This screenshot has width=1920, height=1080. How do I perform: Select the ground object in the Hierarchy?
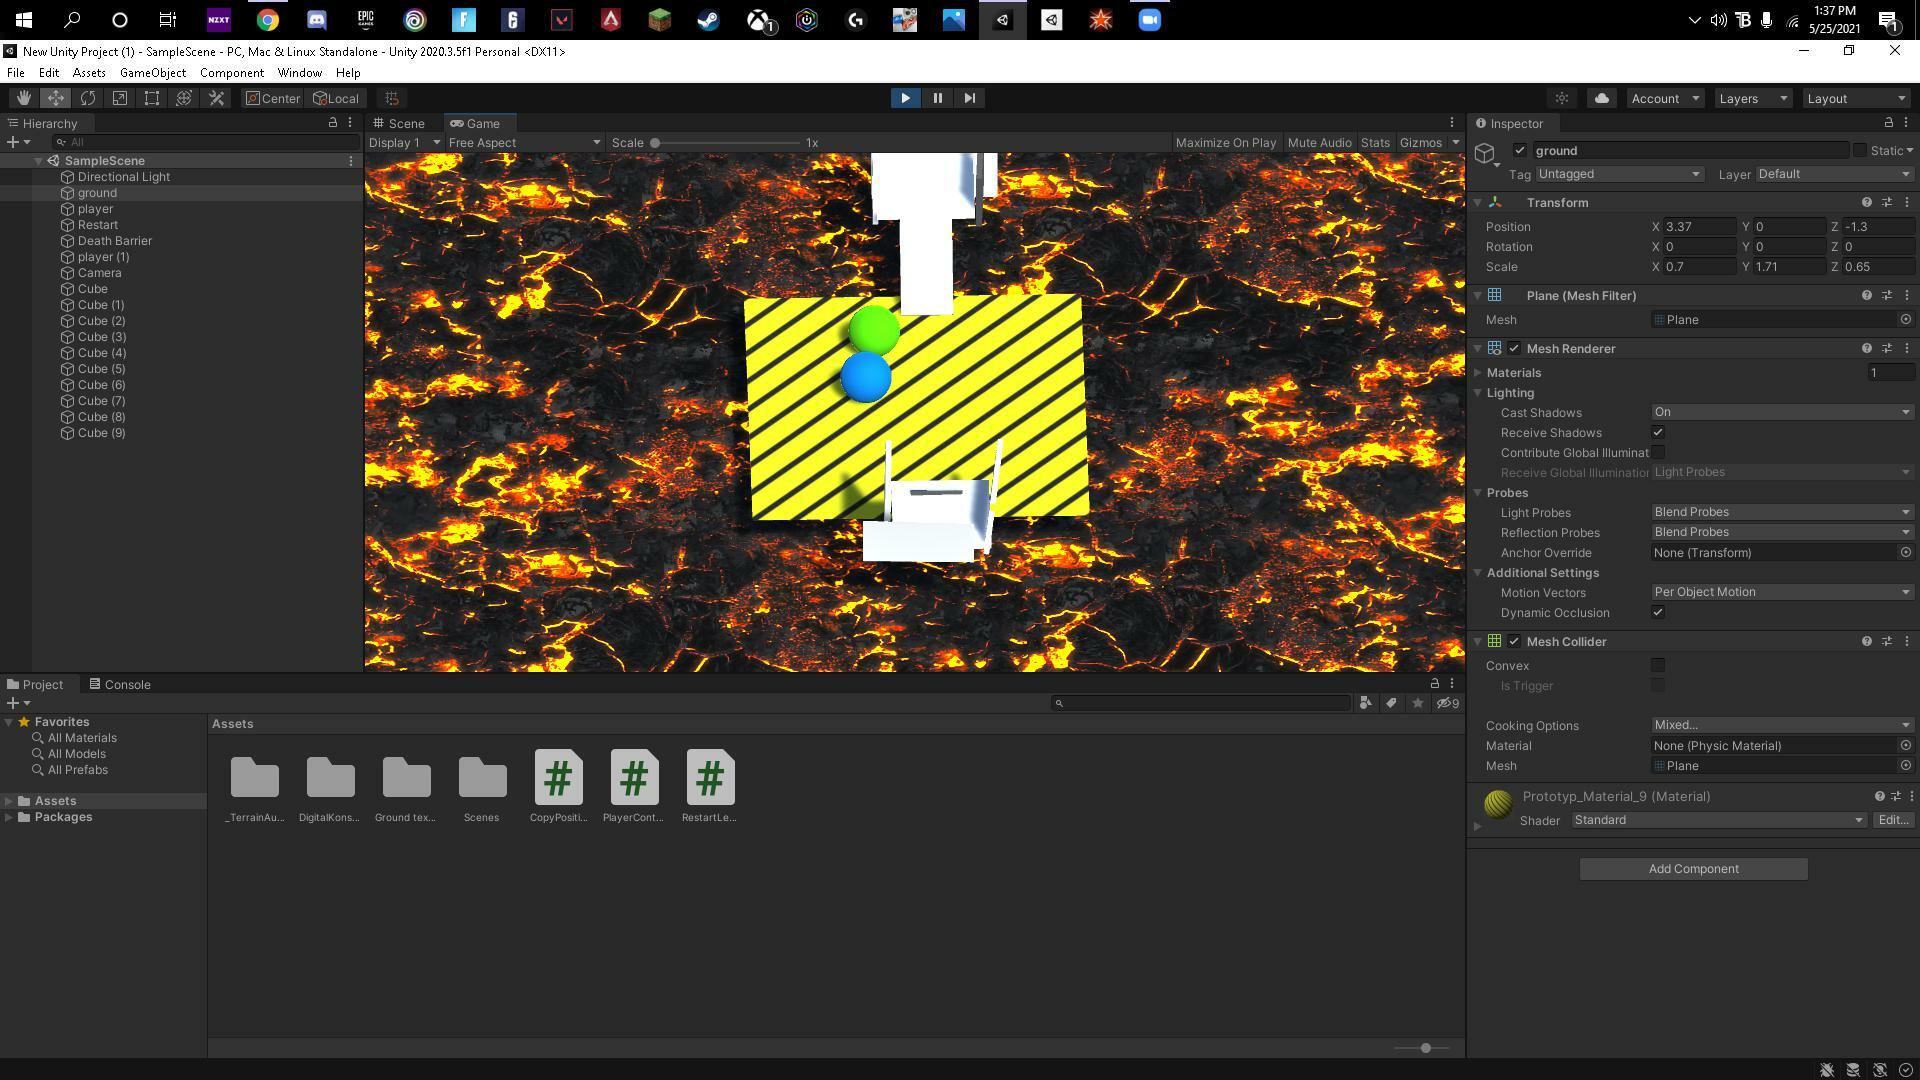click(x=96, y=191)
